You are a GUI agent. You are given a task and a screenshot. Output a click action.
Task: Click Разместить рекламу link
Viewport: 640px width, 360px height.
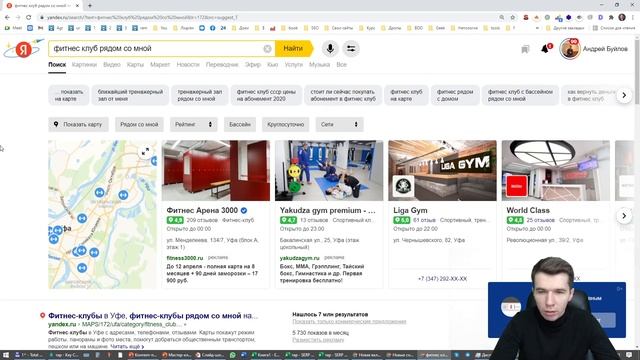coord(318,340)
